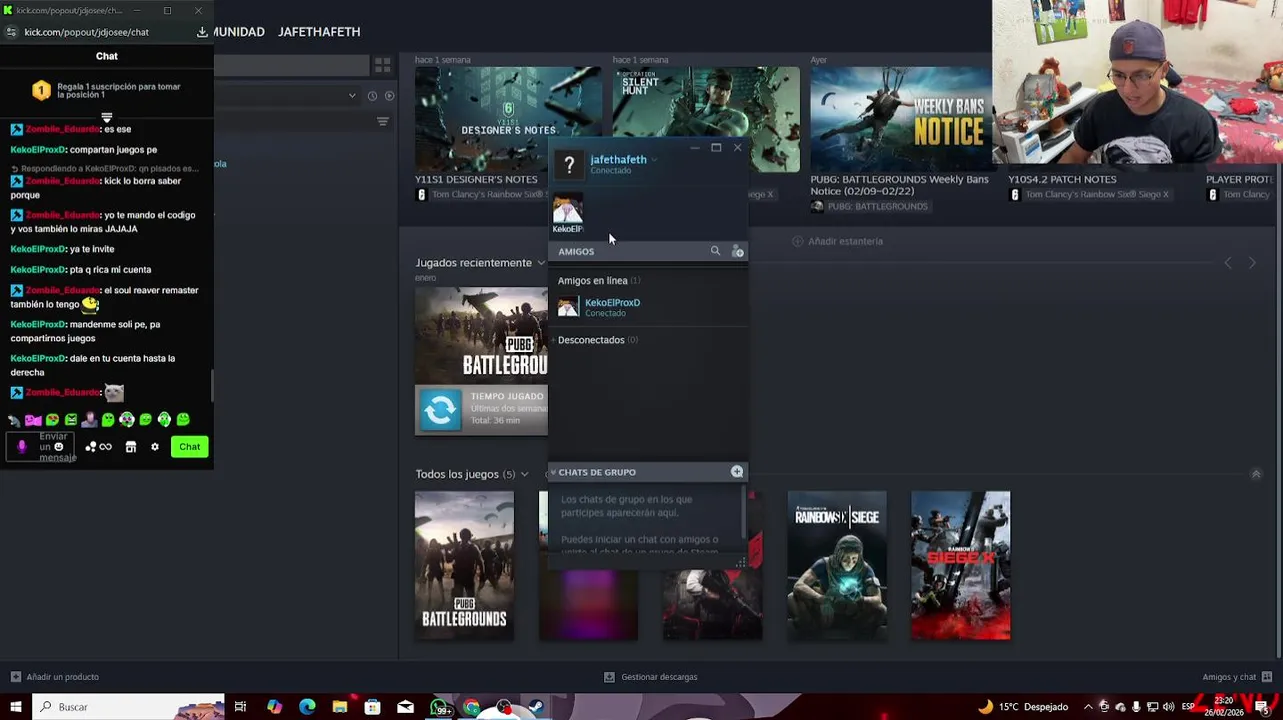Open PUBG Battlegrounds cover in all games
Image resolution: width=1283 pixels, height=720 pixels.
464,565
